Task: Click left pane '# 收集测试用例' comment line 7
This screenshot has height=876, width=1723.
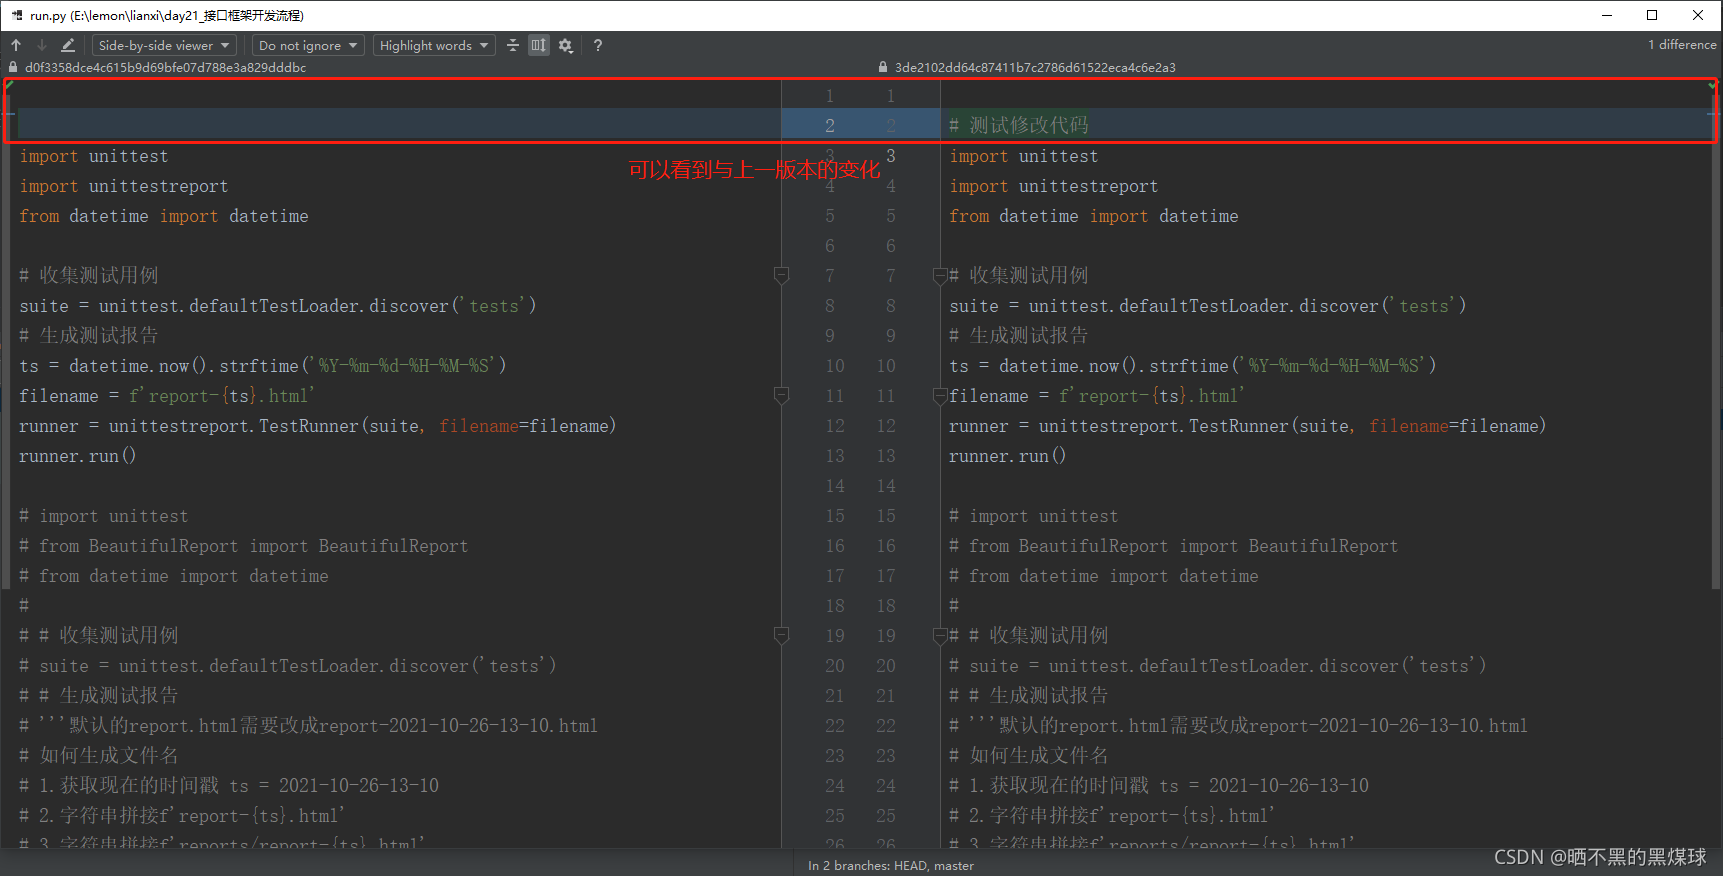Action: pyautogui.click(x=89, y=275)
